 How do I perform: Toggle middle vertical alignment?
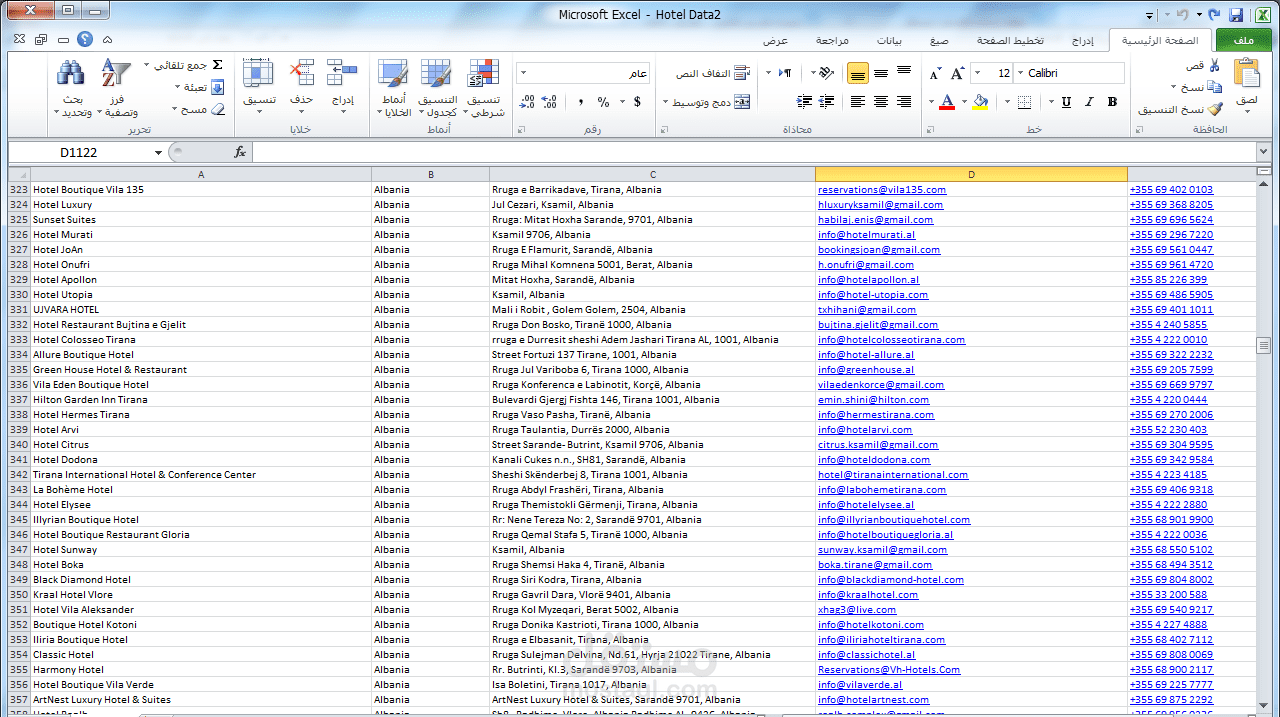coord(881,73)
